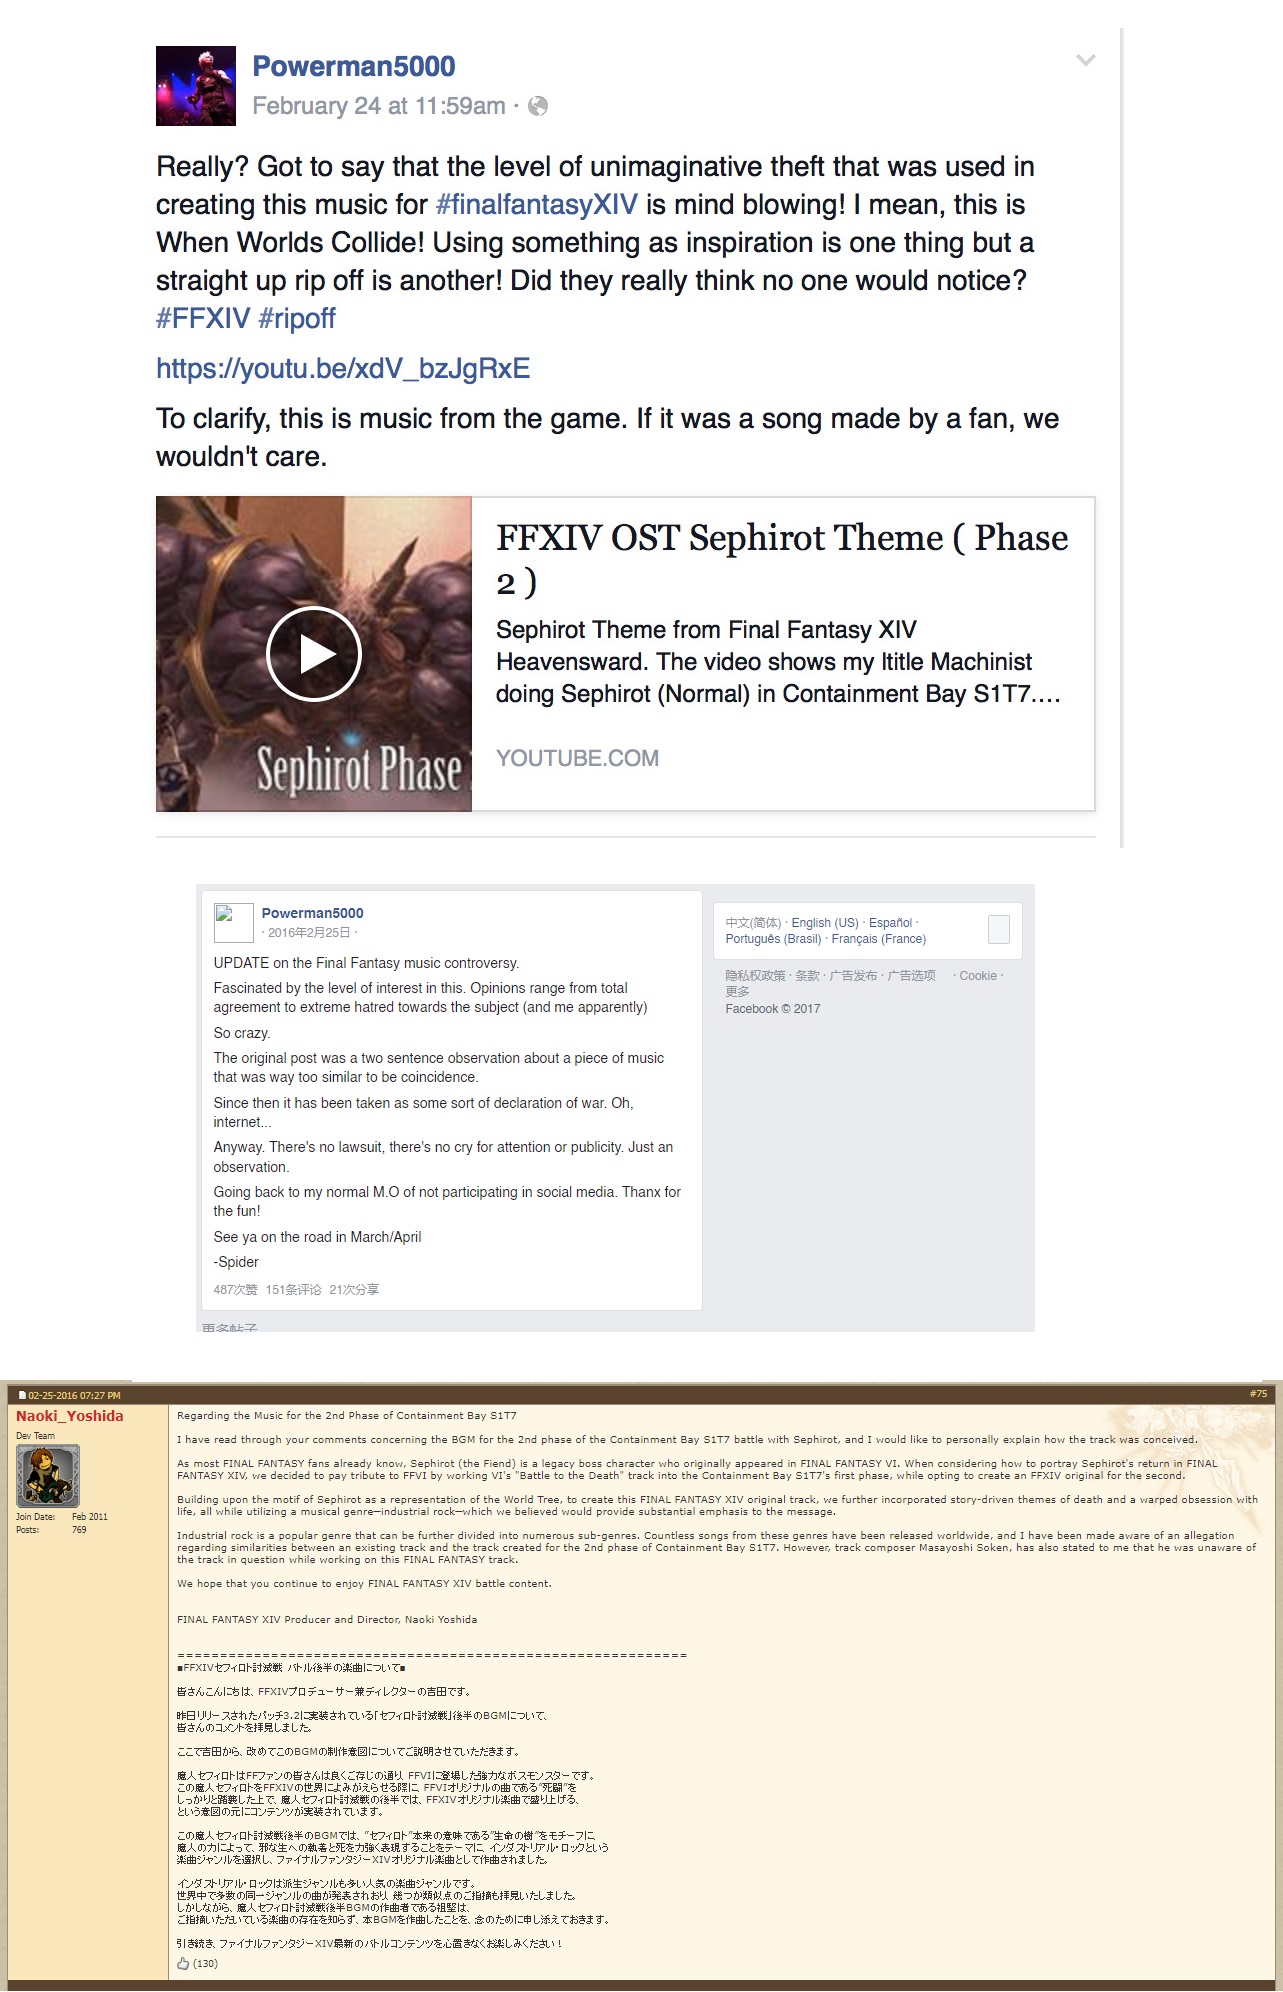This screenshot has height=1992, width=1283.
Task: Click the more languages square button
Action: click(999, 930)
